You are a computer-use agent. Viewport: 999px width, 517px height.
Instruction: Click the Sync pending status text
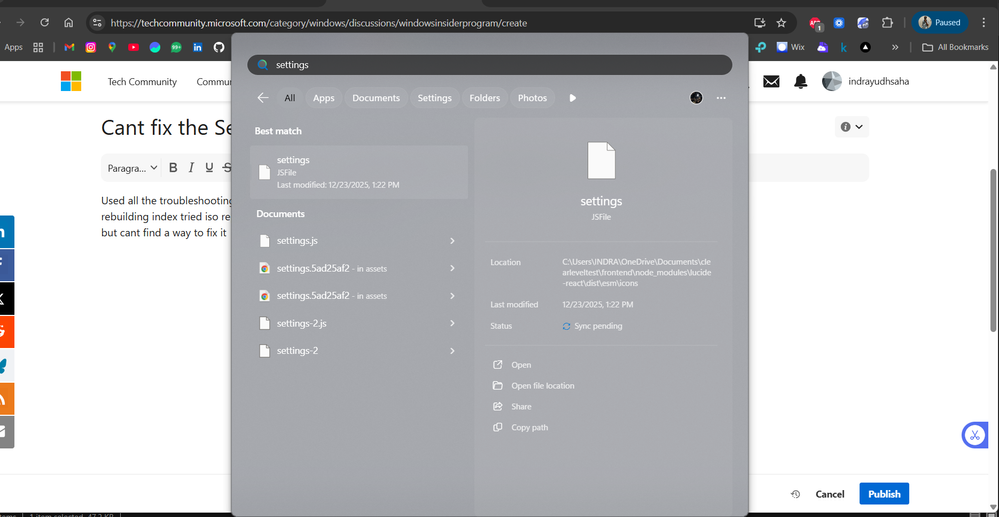(598, 326)
